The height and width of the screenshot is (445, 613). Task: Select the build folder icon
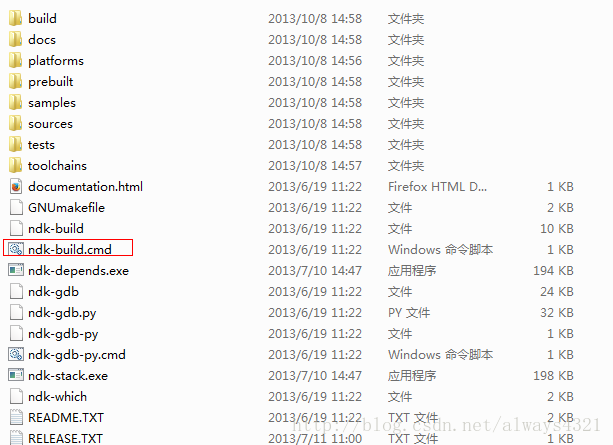point(16,18)
